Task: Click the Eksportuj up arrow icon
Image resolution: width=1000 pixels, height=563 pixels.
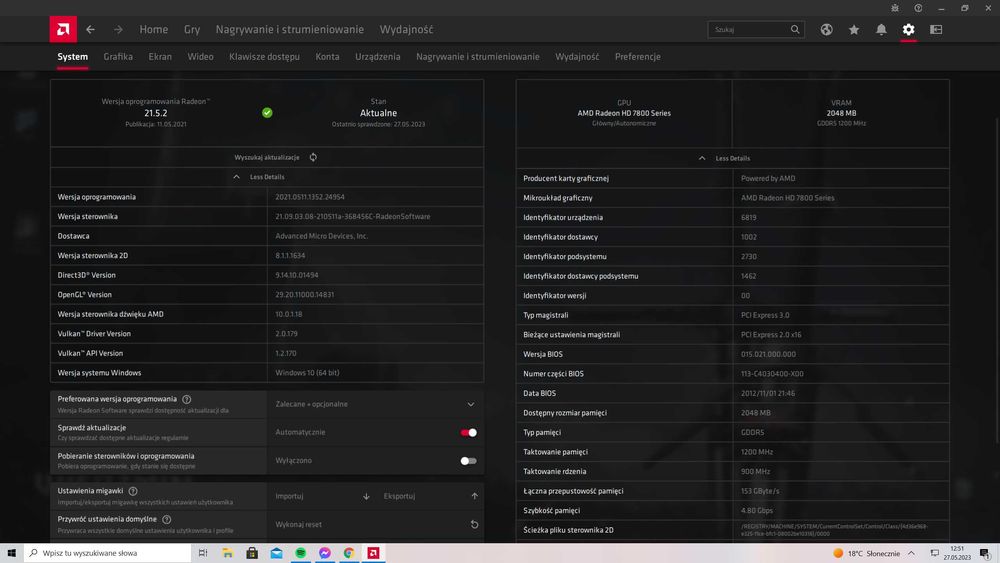Action: 474,496
